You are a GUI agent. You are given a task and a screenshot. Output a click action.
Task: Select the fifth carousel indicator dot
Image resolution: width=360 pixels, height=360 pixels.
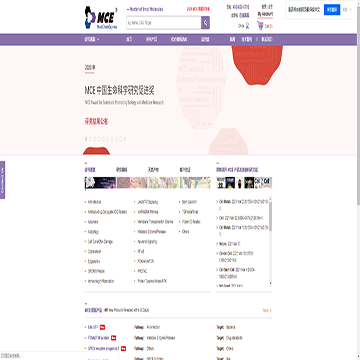point(103,139)
